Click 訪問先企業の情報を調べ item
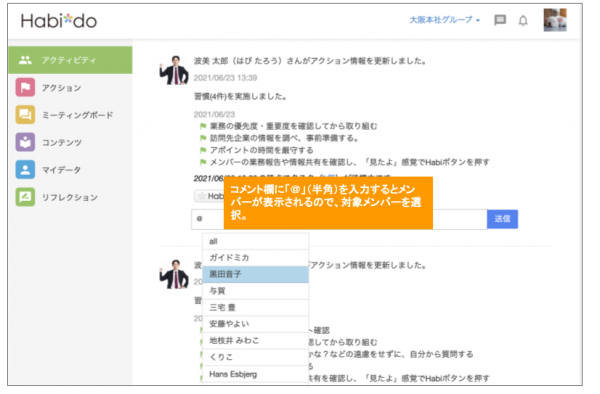 (x=284, y=138)
